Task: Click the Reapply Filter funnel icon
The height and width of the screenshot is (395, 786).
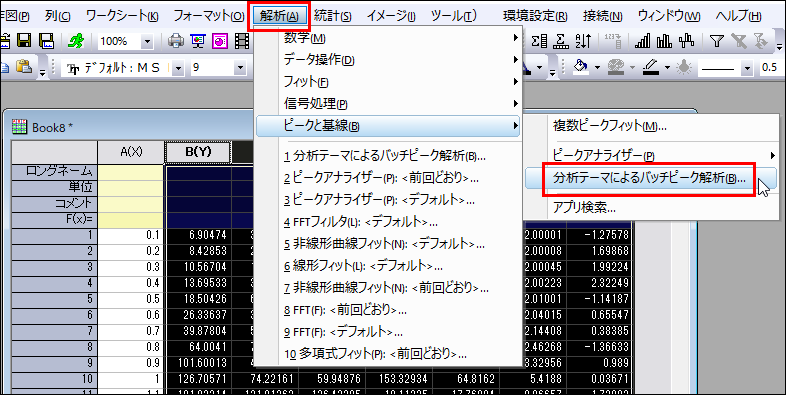Action: (760, 41)
